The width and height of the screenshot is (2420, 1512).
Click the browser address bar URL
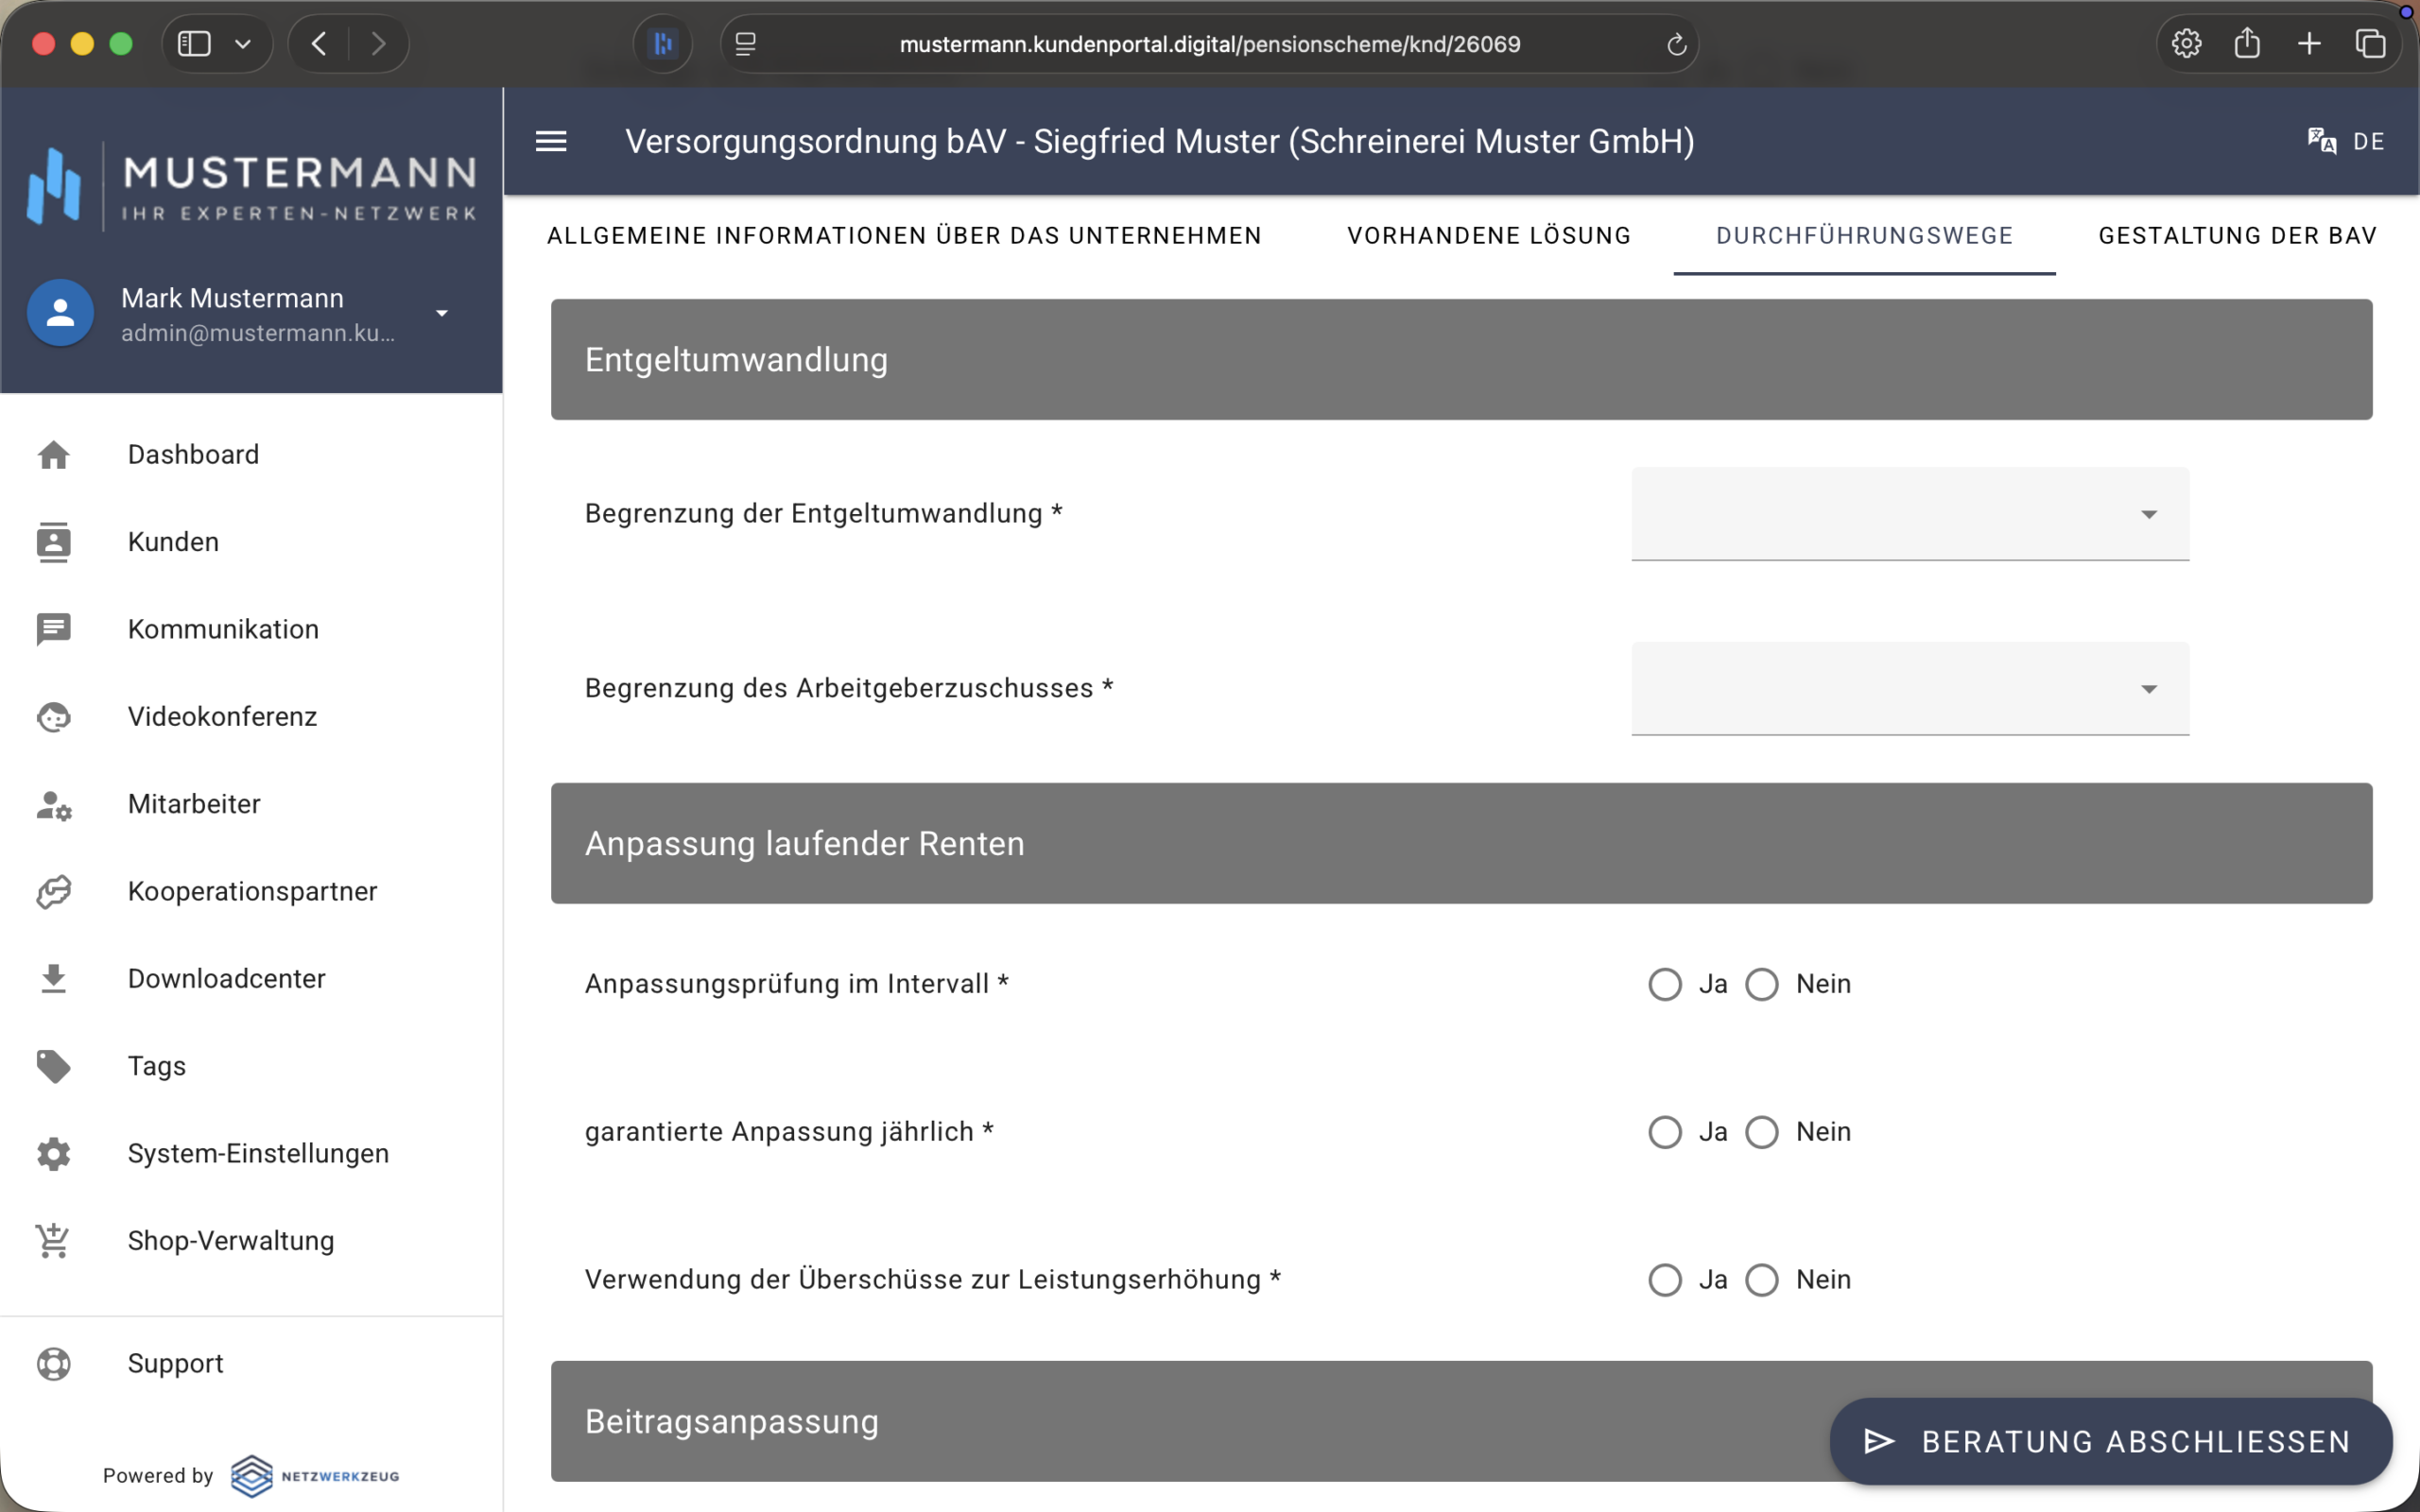[1209, 44]
